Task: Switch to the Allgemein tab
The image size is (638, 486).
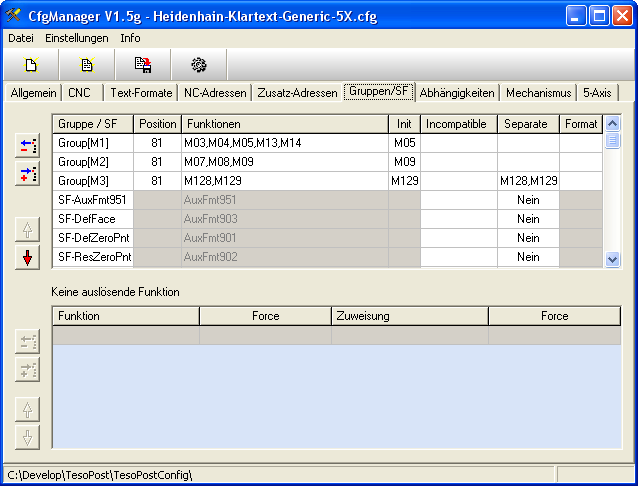Action: (x=33, y=93)
